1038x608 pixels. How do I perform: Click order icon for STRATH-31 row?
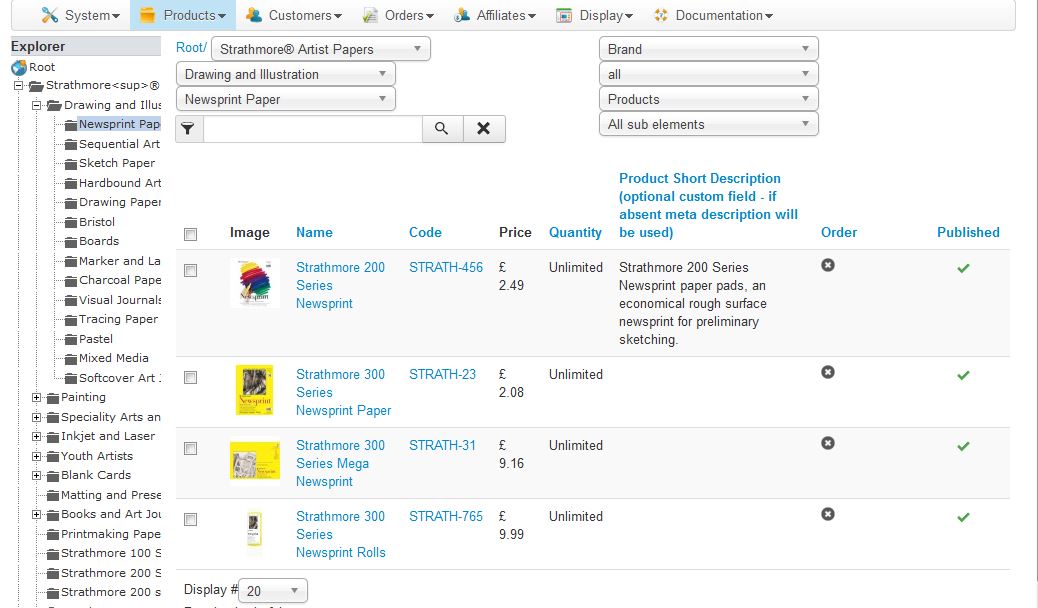pyautogui.click(x=827, y=443)
